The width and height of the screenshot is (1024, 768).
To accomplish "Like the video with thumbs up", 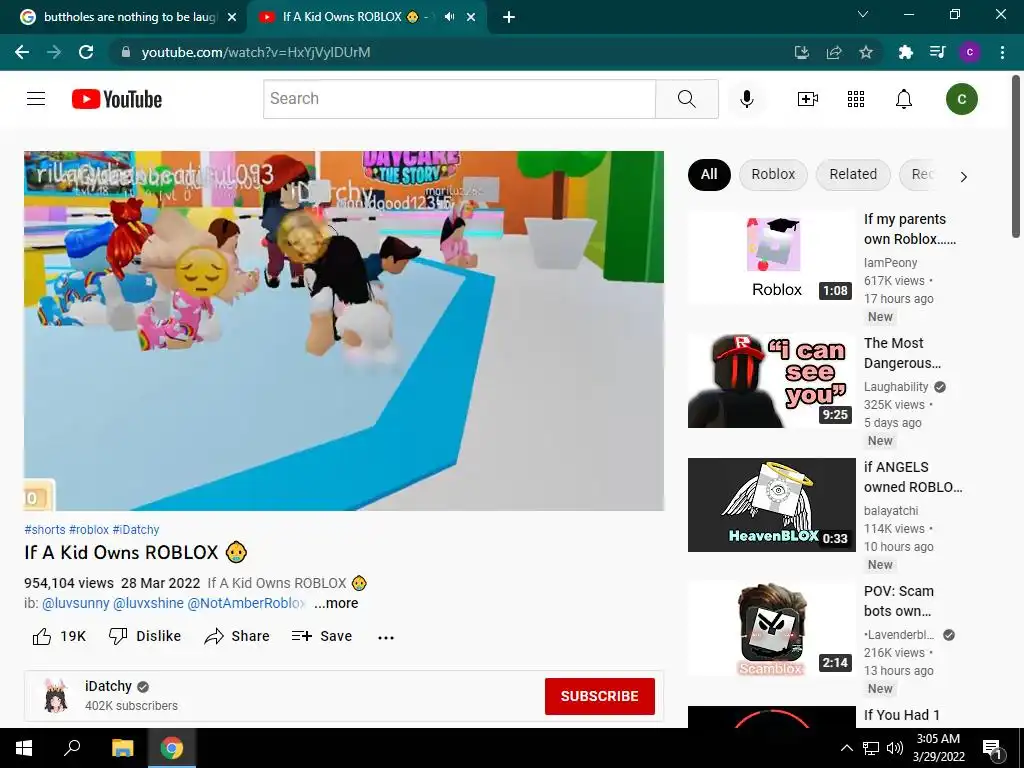I will [59, 636].
